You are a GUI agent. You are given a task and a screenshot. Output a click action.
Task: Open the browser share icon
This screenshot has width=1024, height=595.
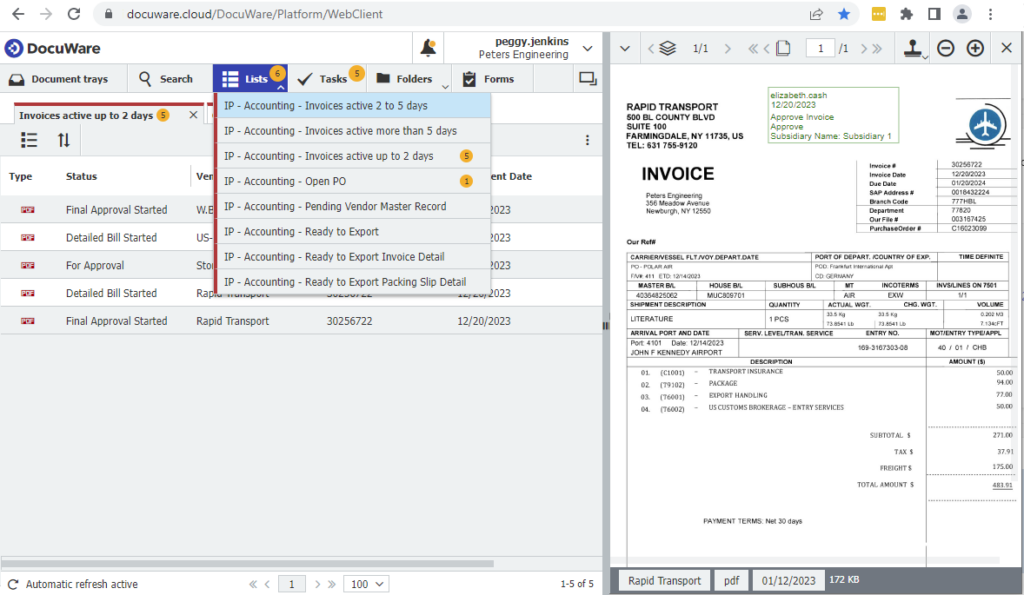click(816, 14)
